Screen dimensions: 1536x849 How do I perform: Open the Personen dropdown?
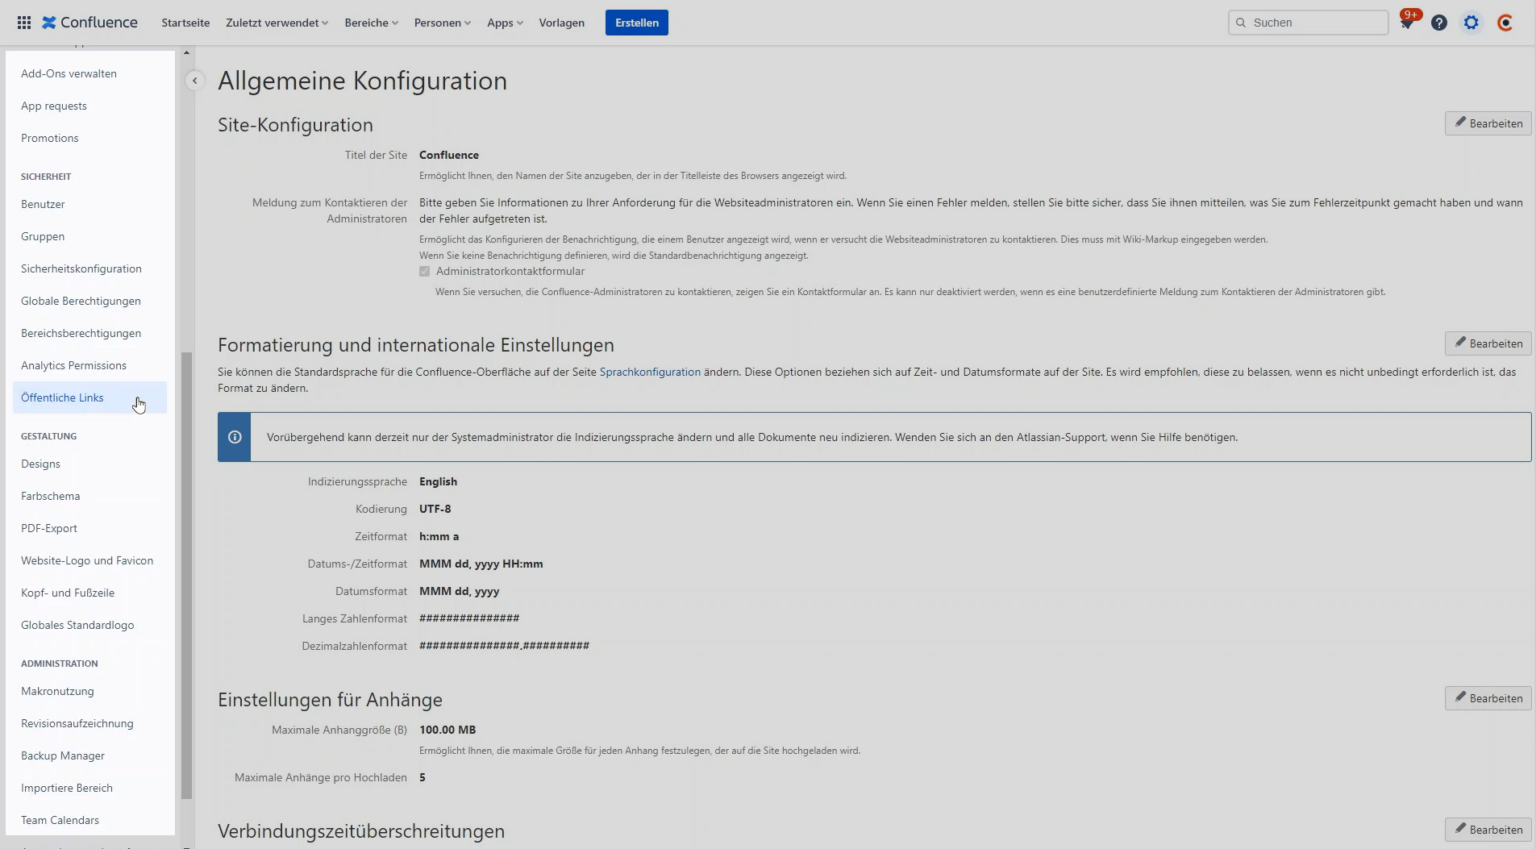[442, 22]
